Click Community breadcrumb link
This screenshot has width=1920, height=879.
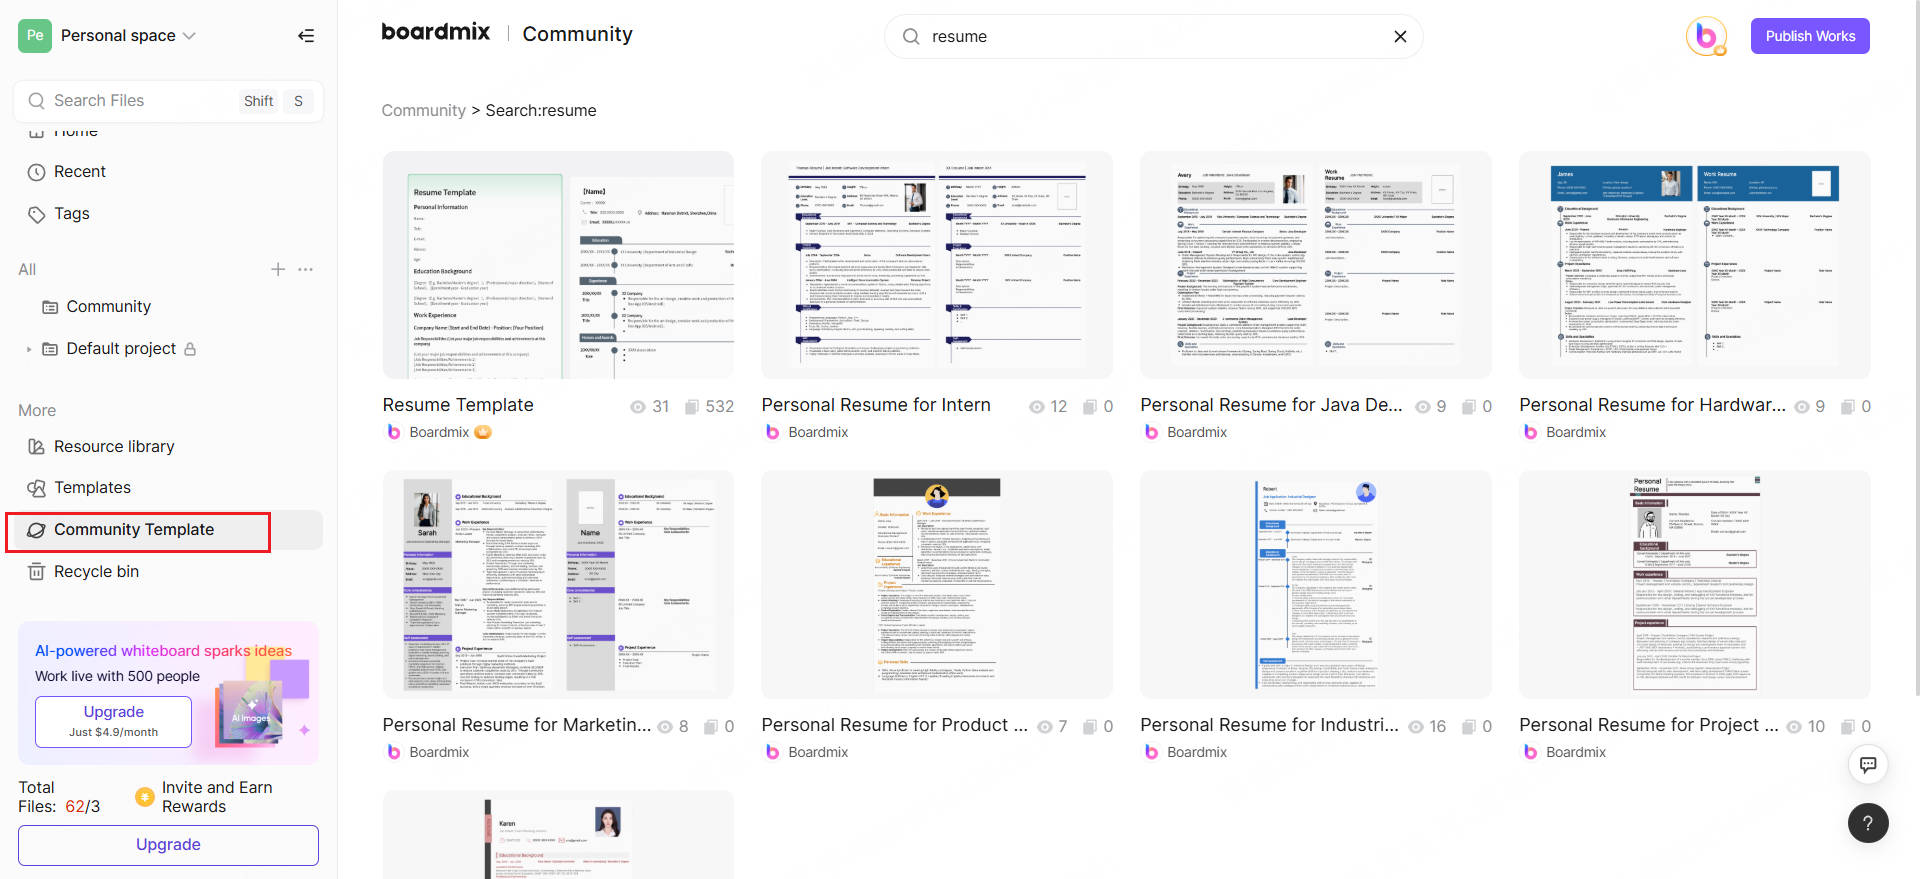click(x=423, y=111)
